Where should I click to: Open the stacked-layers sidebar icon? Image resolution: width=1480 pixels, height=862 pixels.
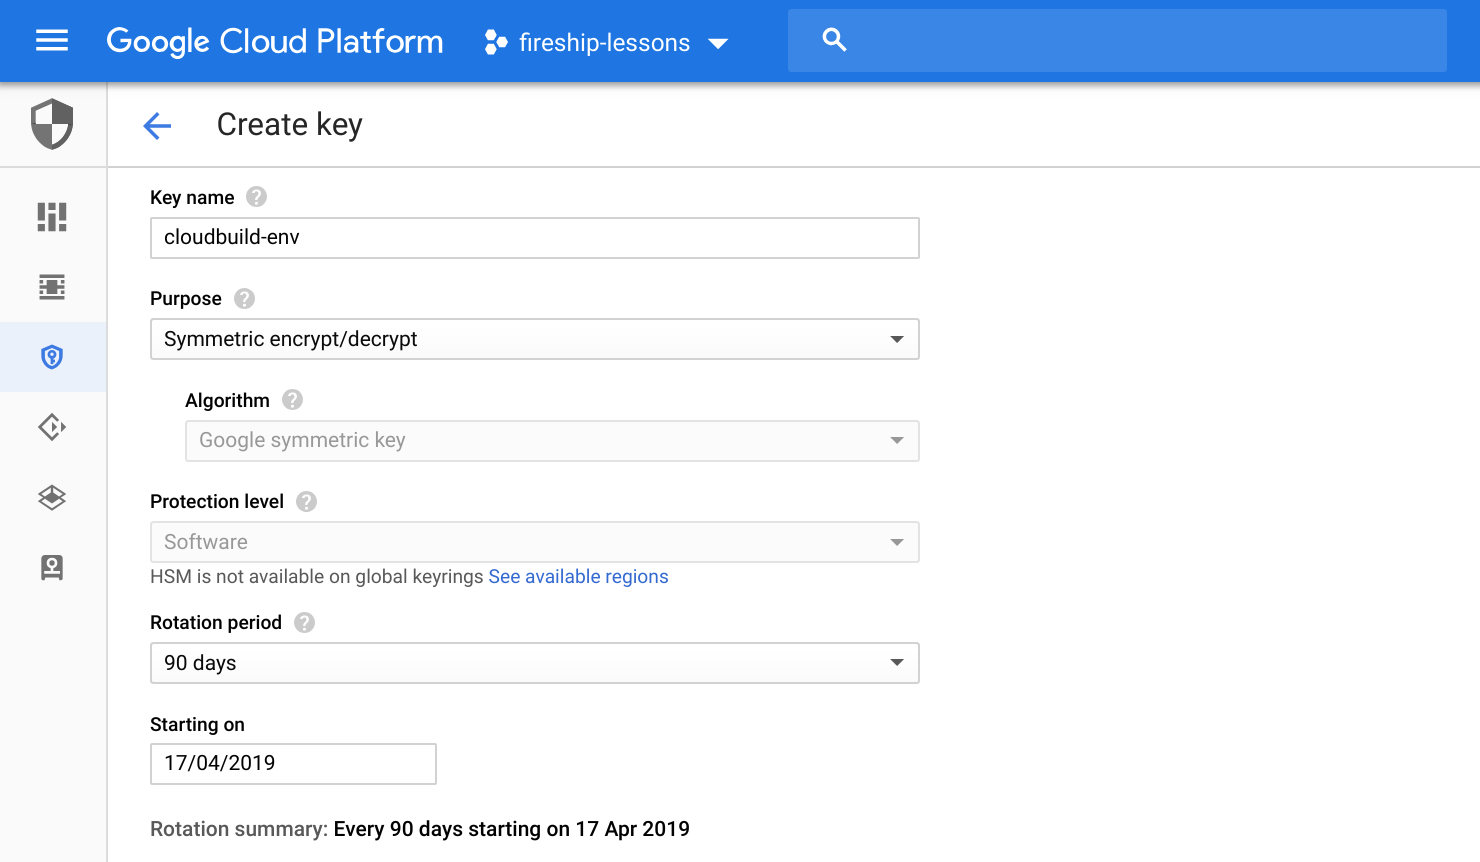(x=52, y=498)
